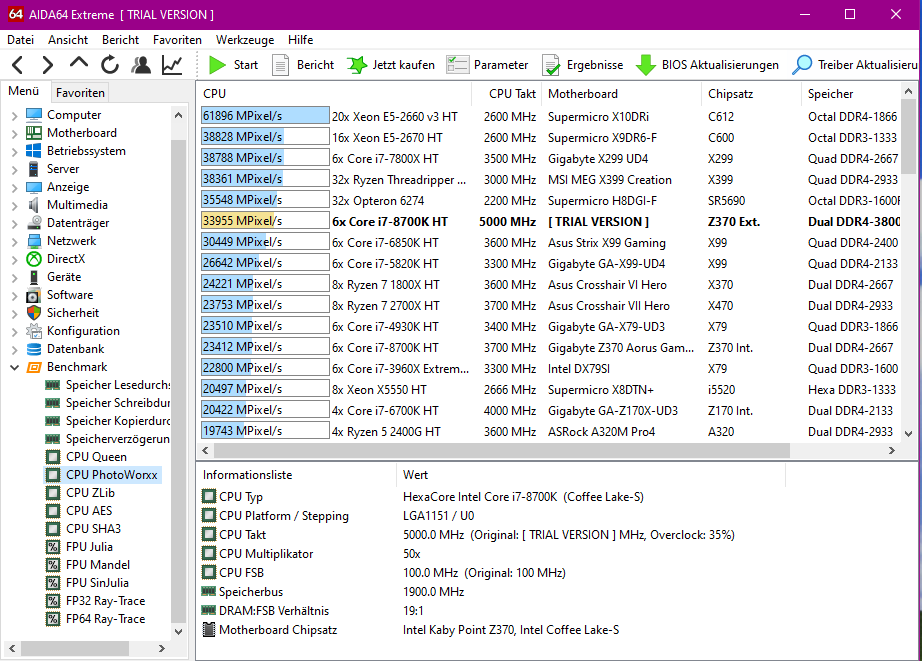
Task: Click the refresh icon in the toolbar
Action: (110, 64)
